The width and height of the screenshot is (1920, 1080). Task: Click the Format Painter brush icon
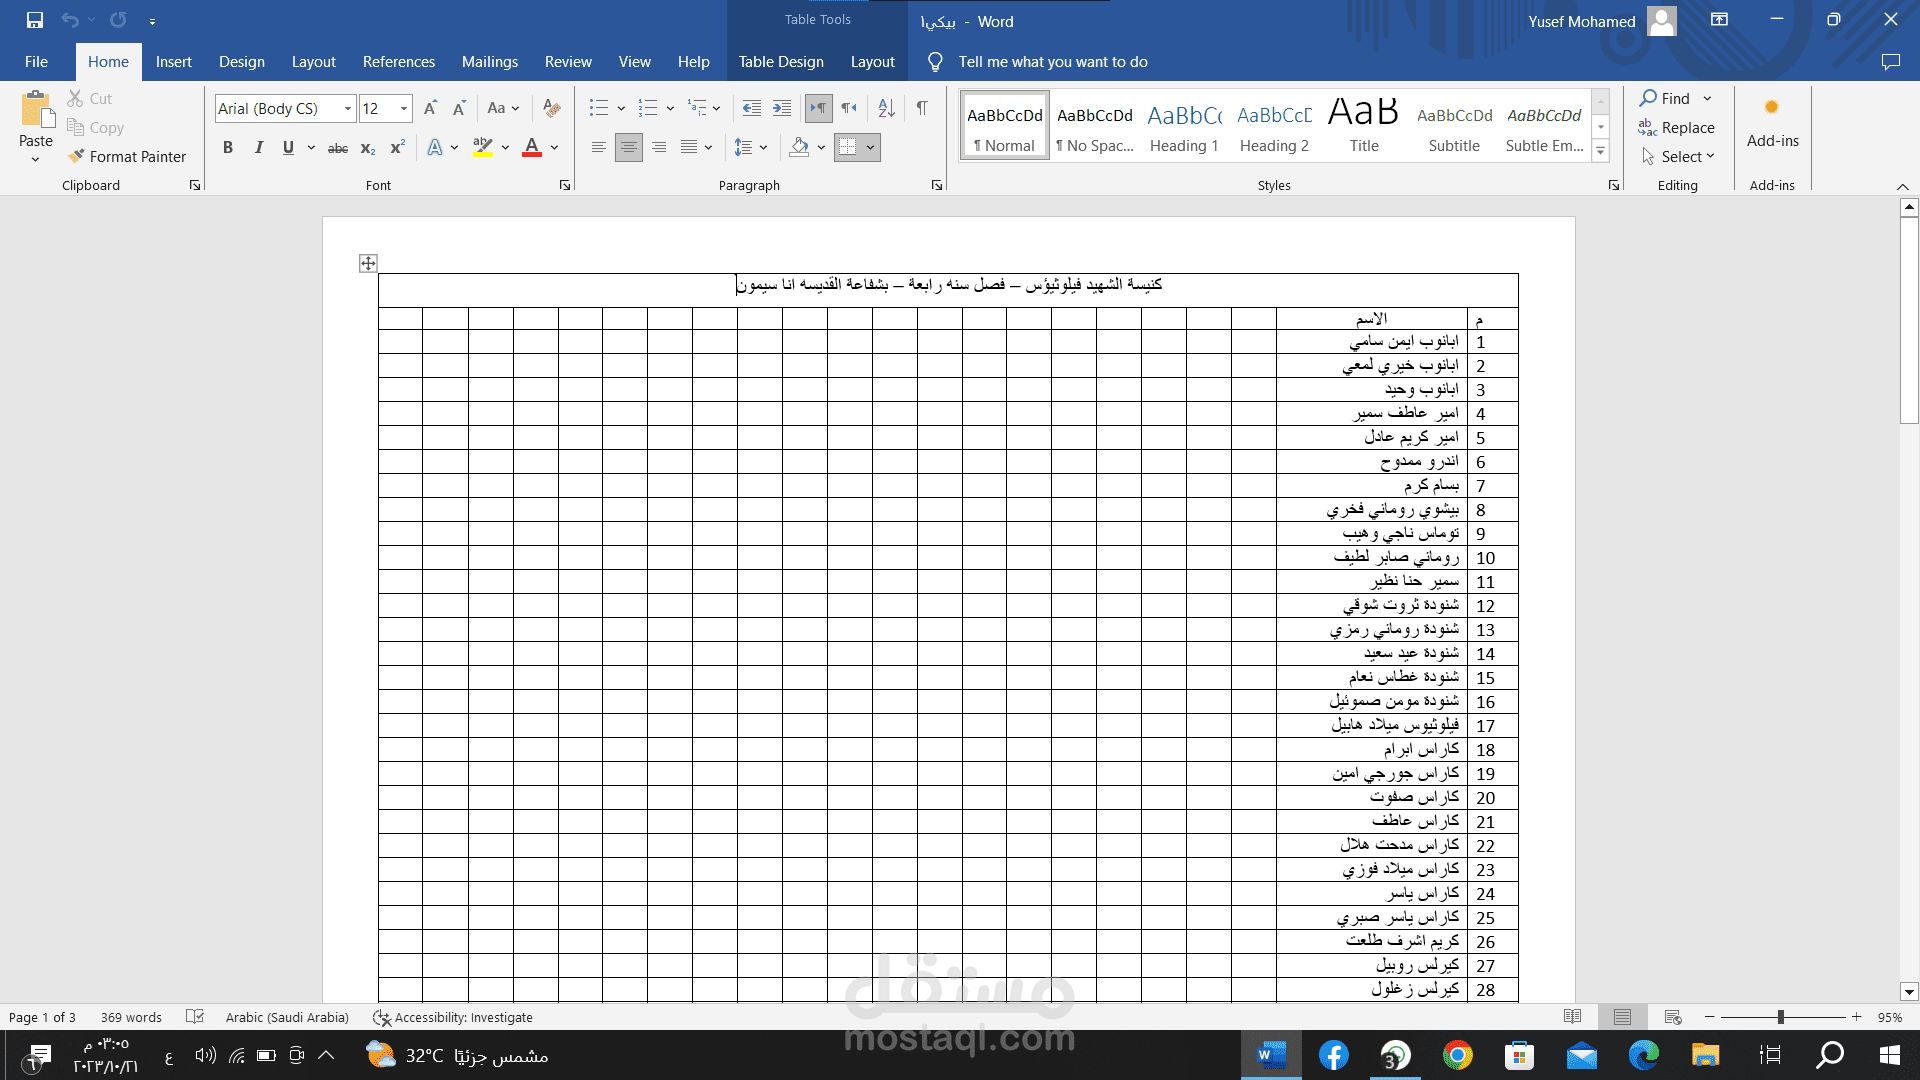click(76, 156)
